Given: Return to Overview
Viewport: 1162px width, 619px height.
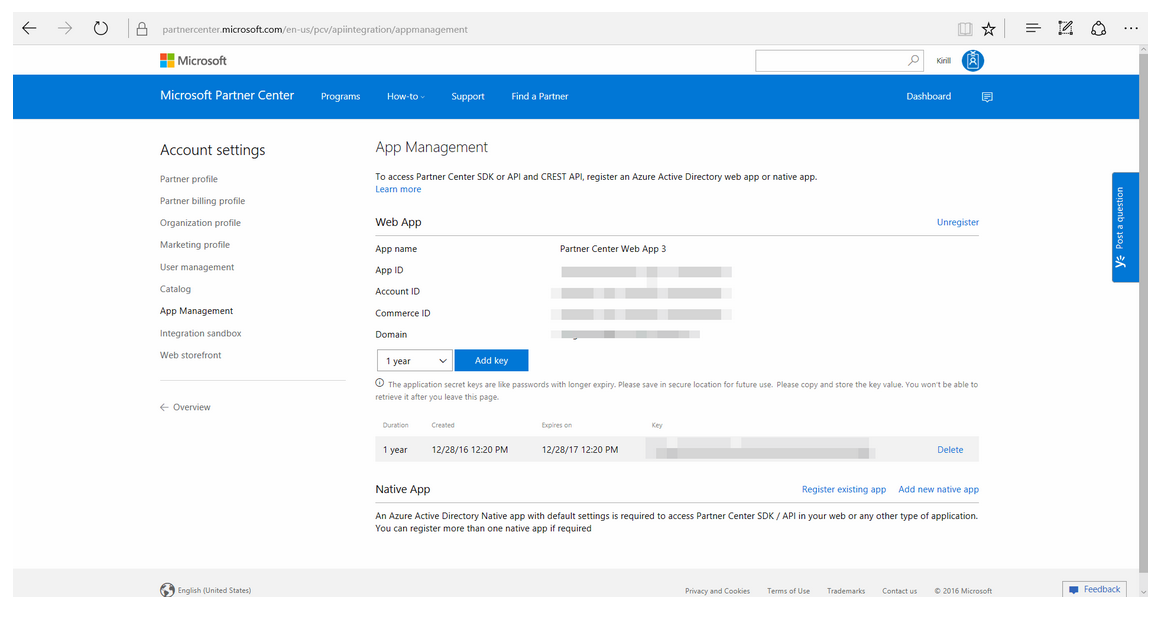Looking at the screenshot, I should click(x=185, y=407).
